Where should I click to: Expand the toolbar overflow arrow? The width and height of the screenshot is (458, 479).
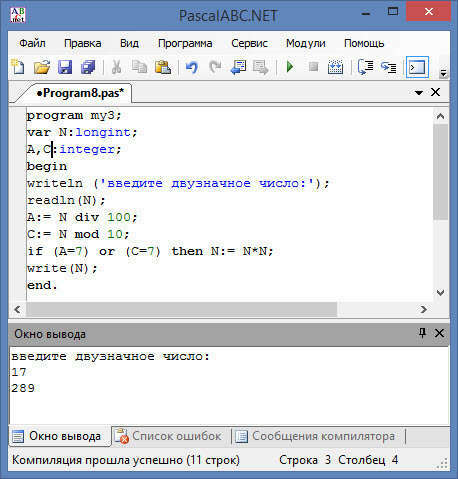[x=443, y=73]
